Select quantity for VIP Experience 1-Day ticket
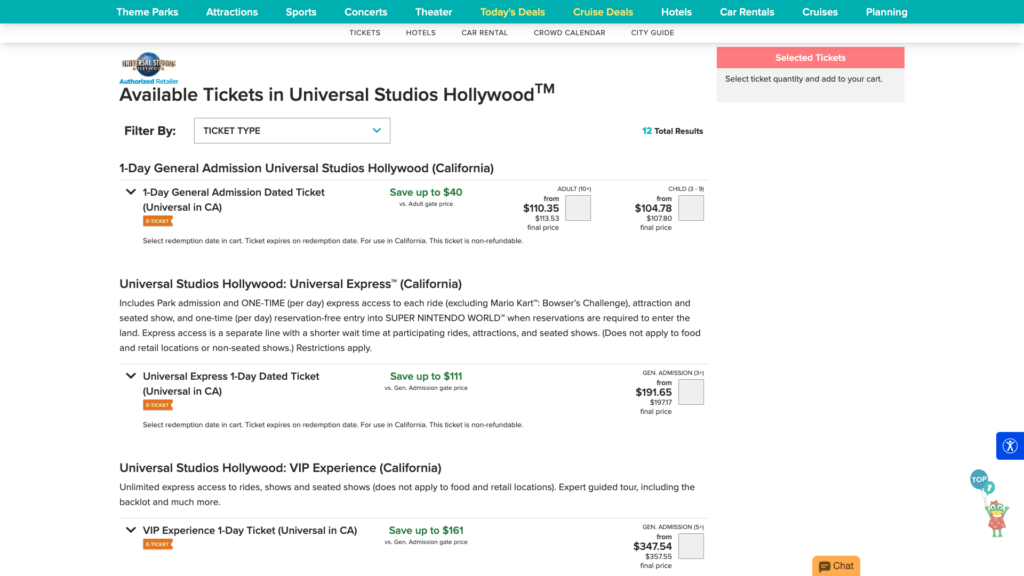This screenshot has height=576, width=1024. (691, 546)
